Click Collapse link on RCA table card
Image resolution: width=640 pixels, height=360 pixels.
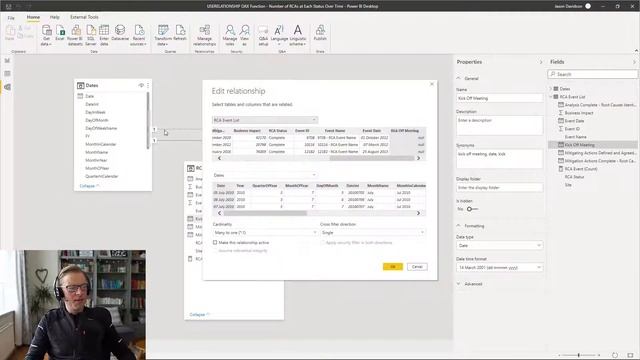click(200, 314)
